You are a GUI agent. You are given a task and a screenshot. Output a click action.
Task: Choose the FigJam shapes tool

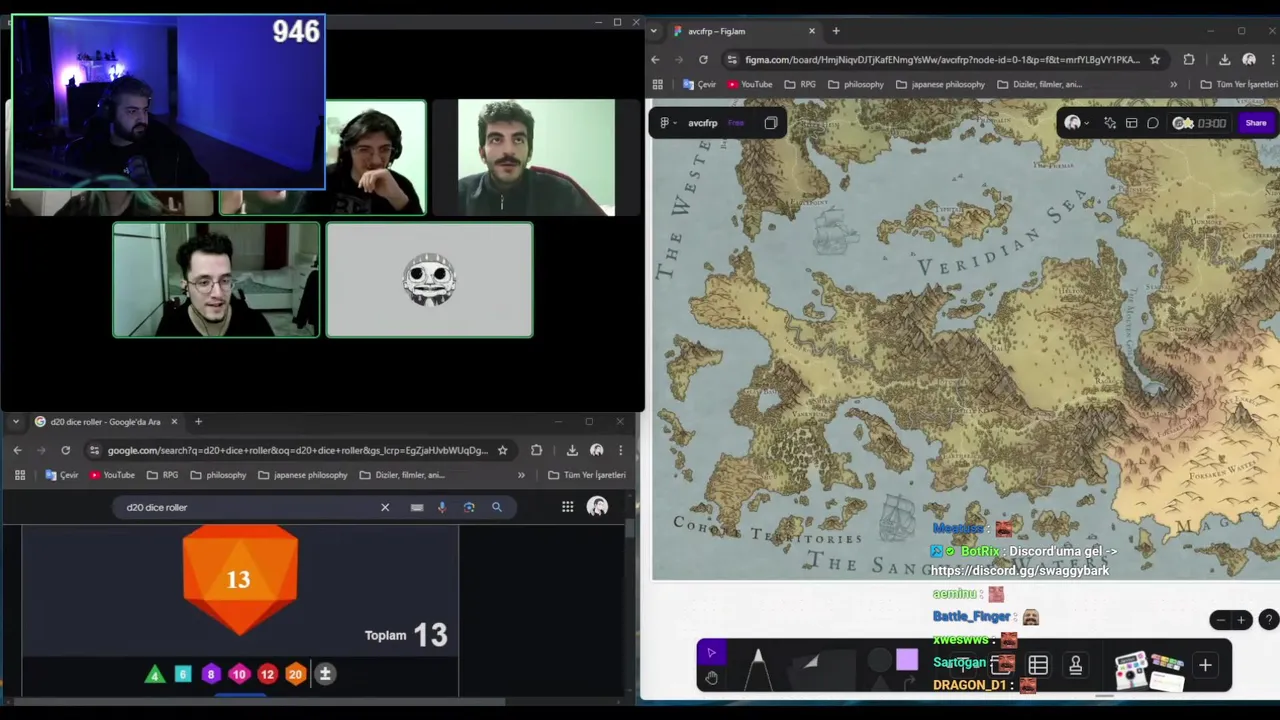coord(879,659)
